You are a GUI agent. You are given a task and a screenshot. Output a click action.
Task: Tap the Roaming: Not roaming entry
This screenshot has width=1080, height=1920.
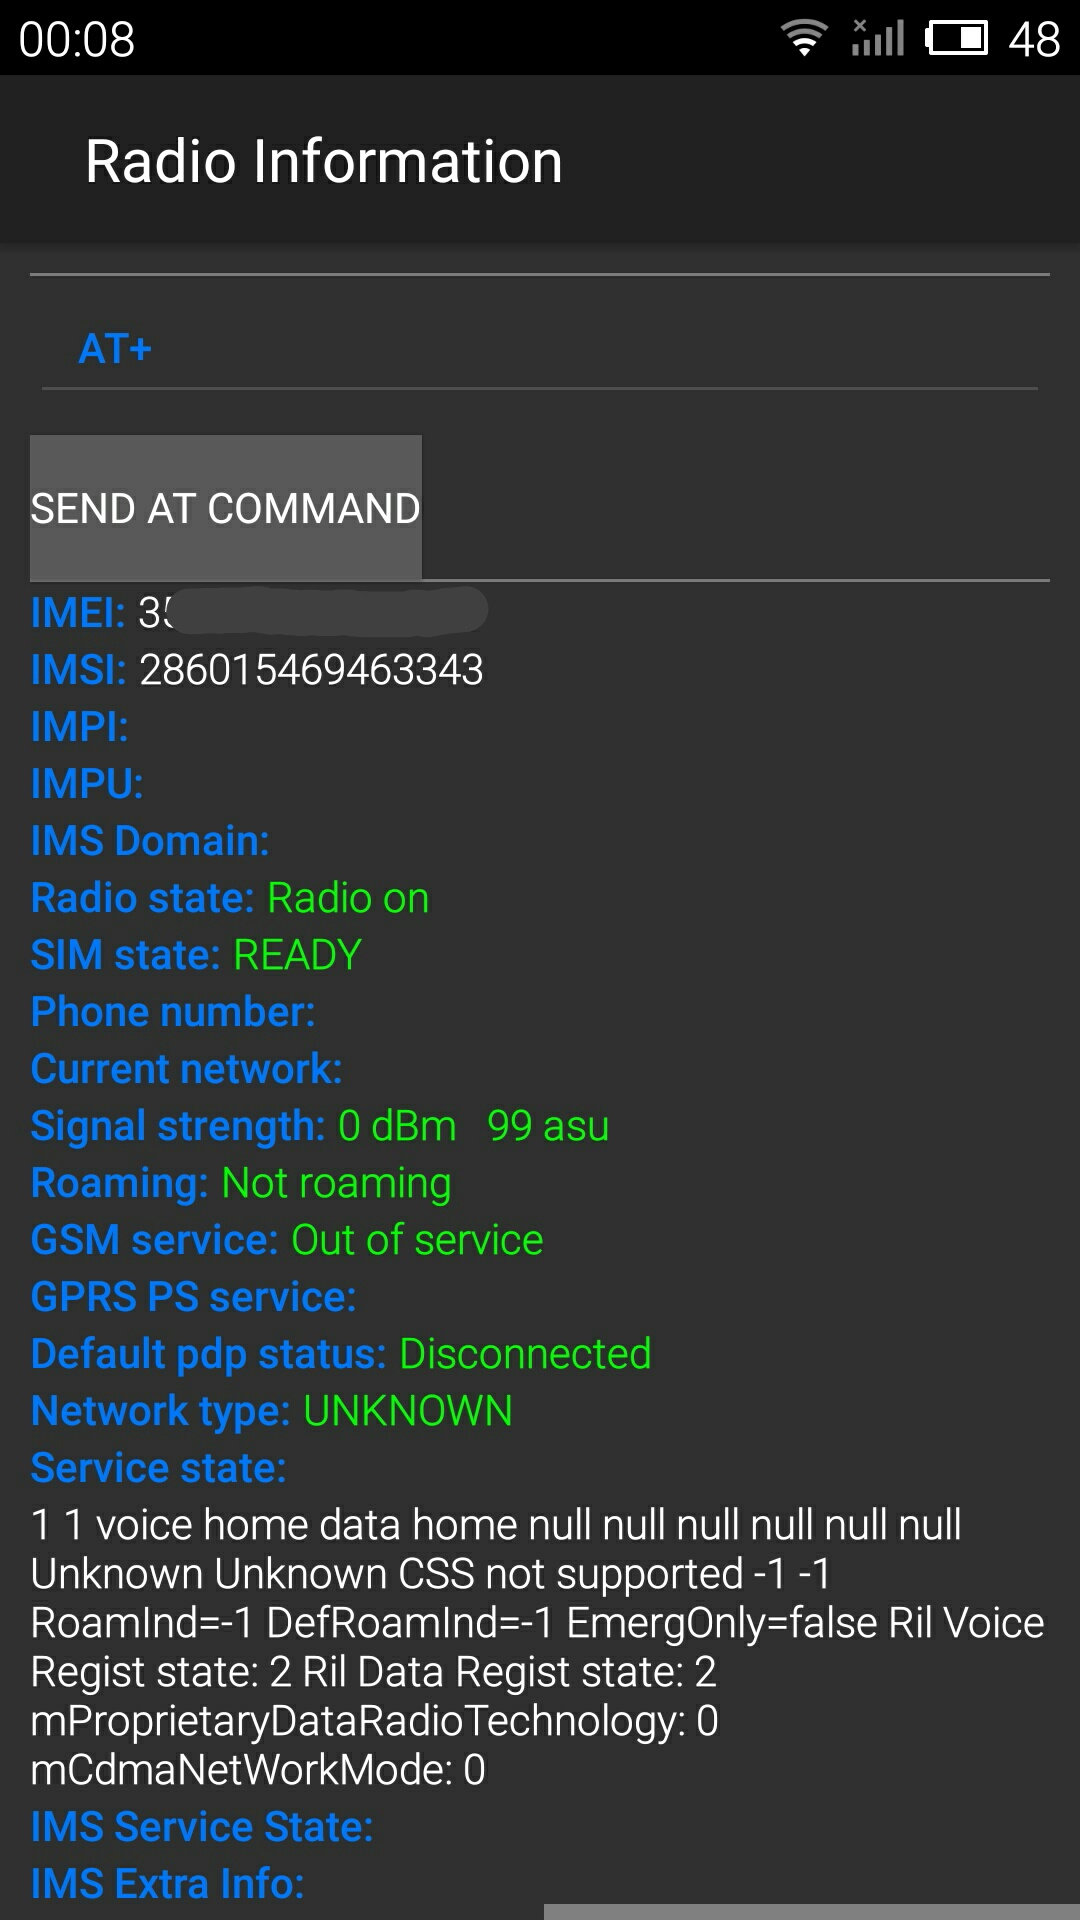coord(241,1183)
